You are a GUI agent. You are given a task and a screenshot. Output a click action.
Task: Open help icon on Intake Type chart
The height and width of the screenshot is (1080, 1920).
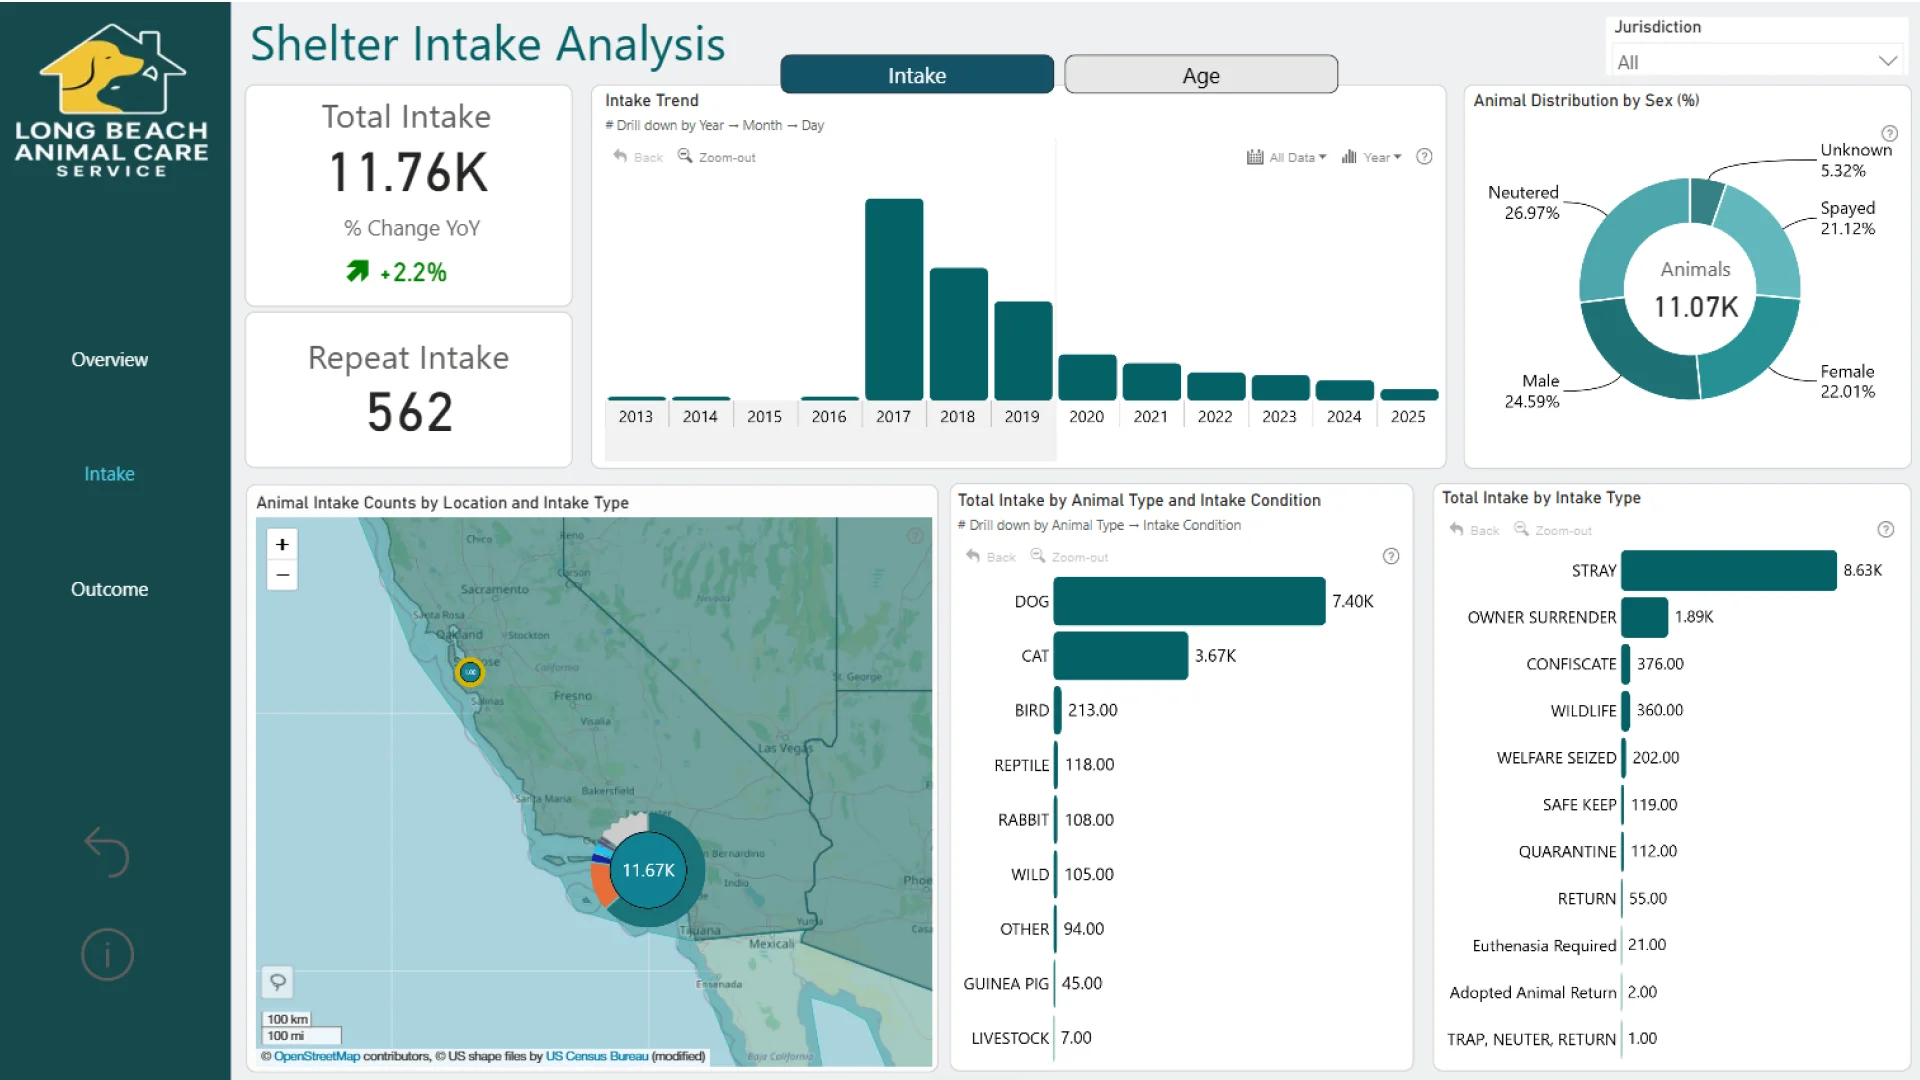tap(1885, 529)
